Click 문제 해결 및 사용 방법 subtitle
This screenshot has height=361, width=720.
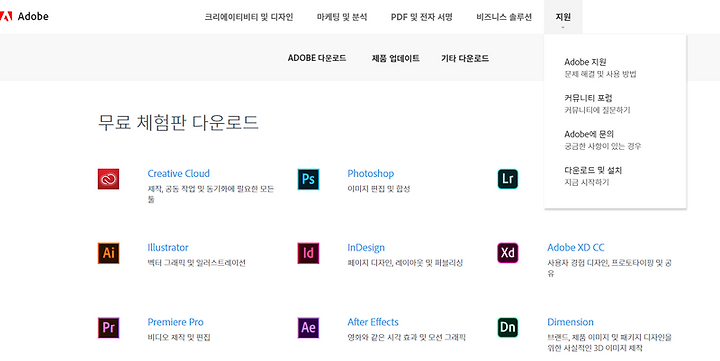pos(600,74)
